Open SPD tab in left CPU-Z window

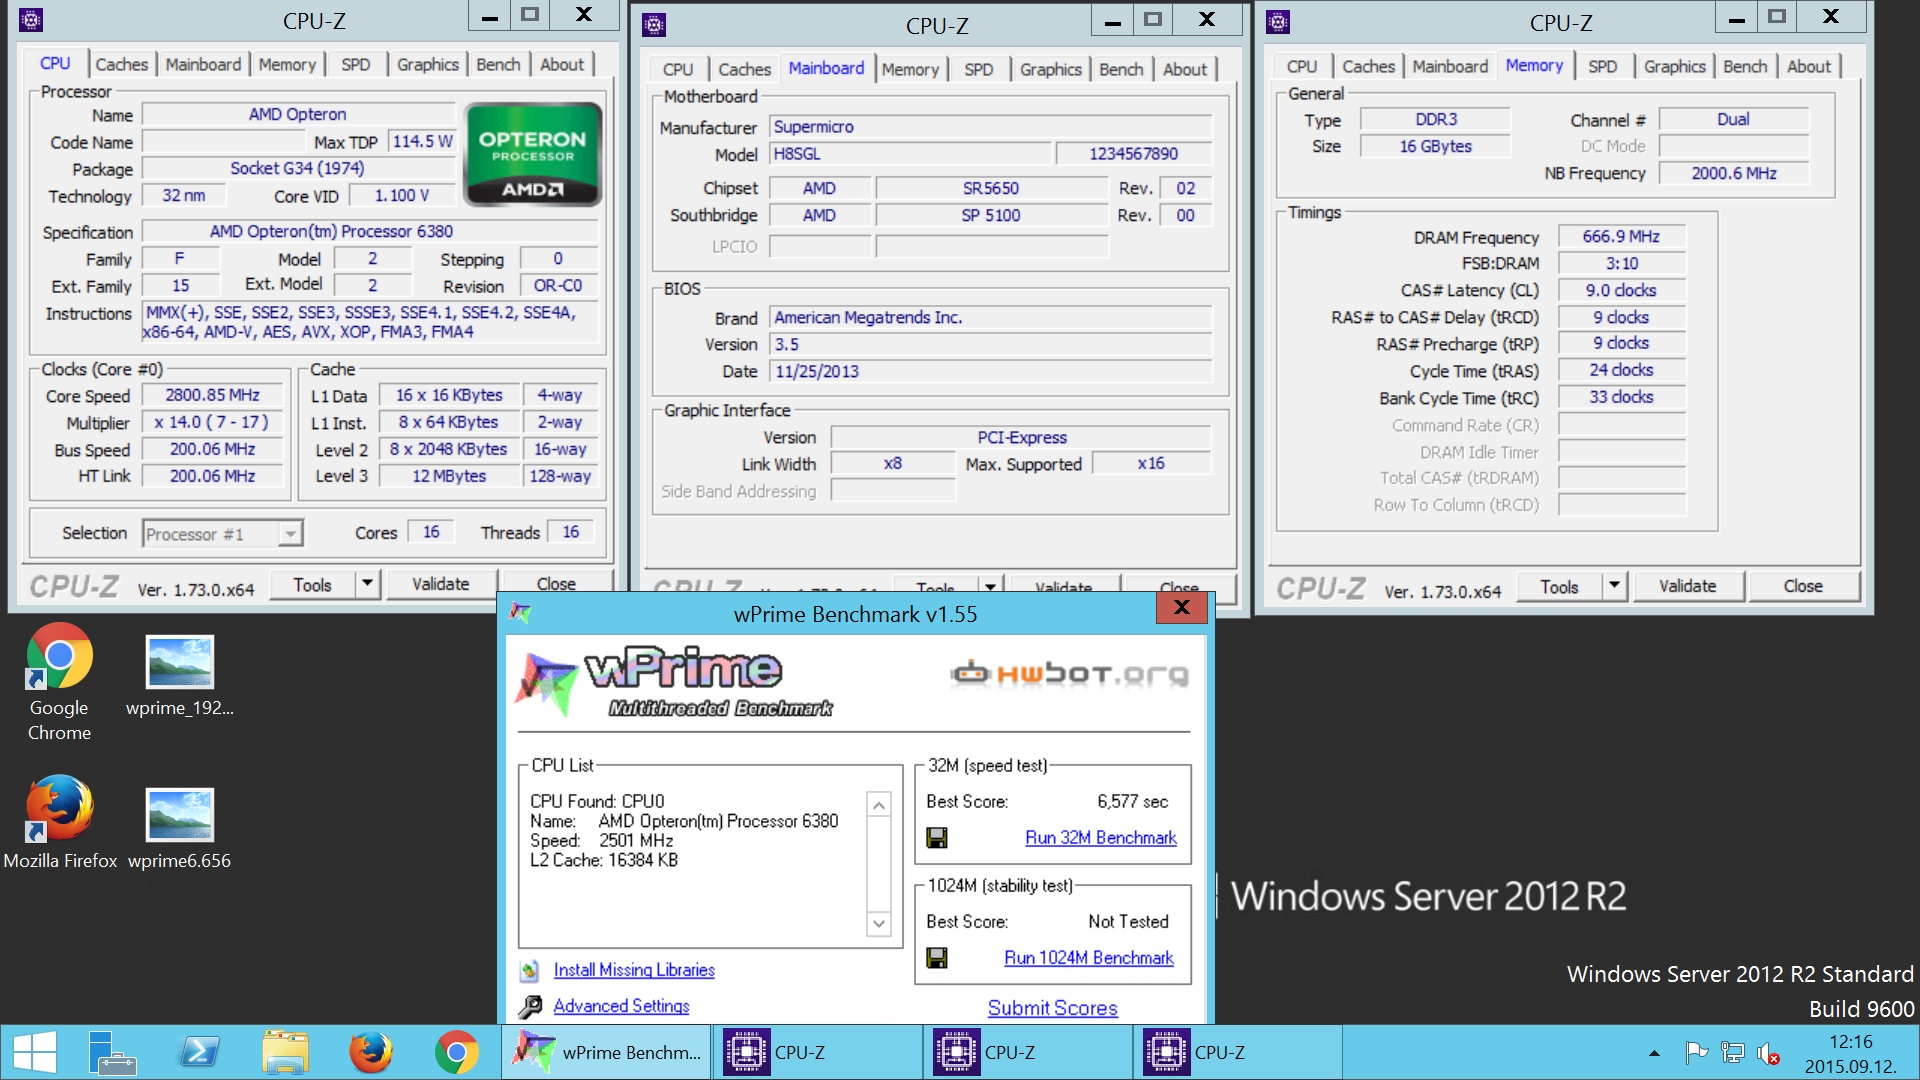point(355,64)
